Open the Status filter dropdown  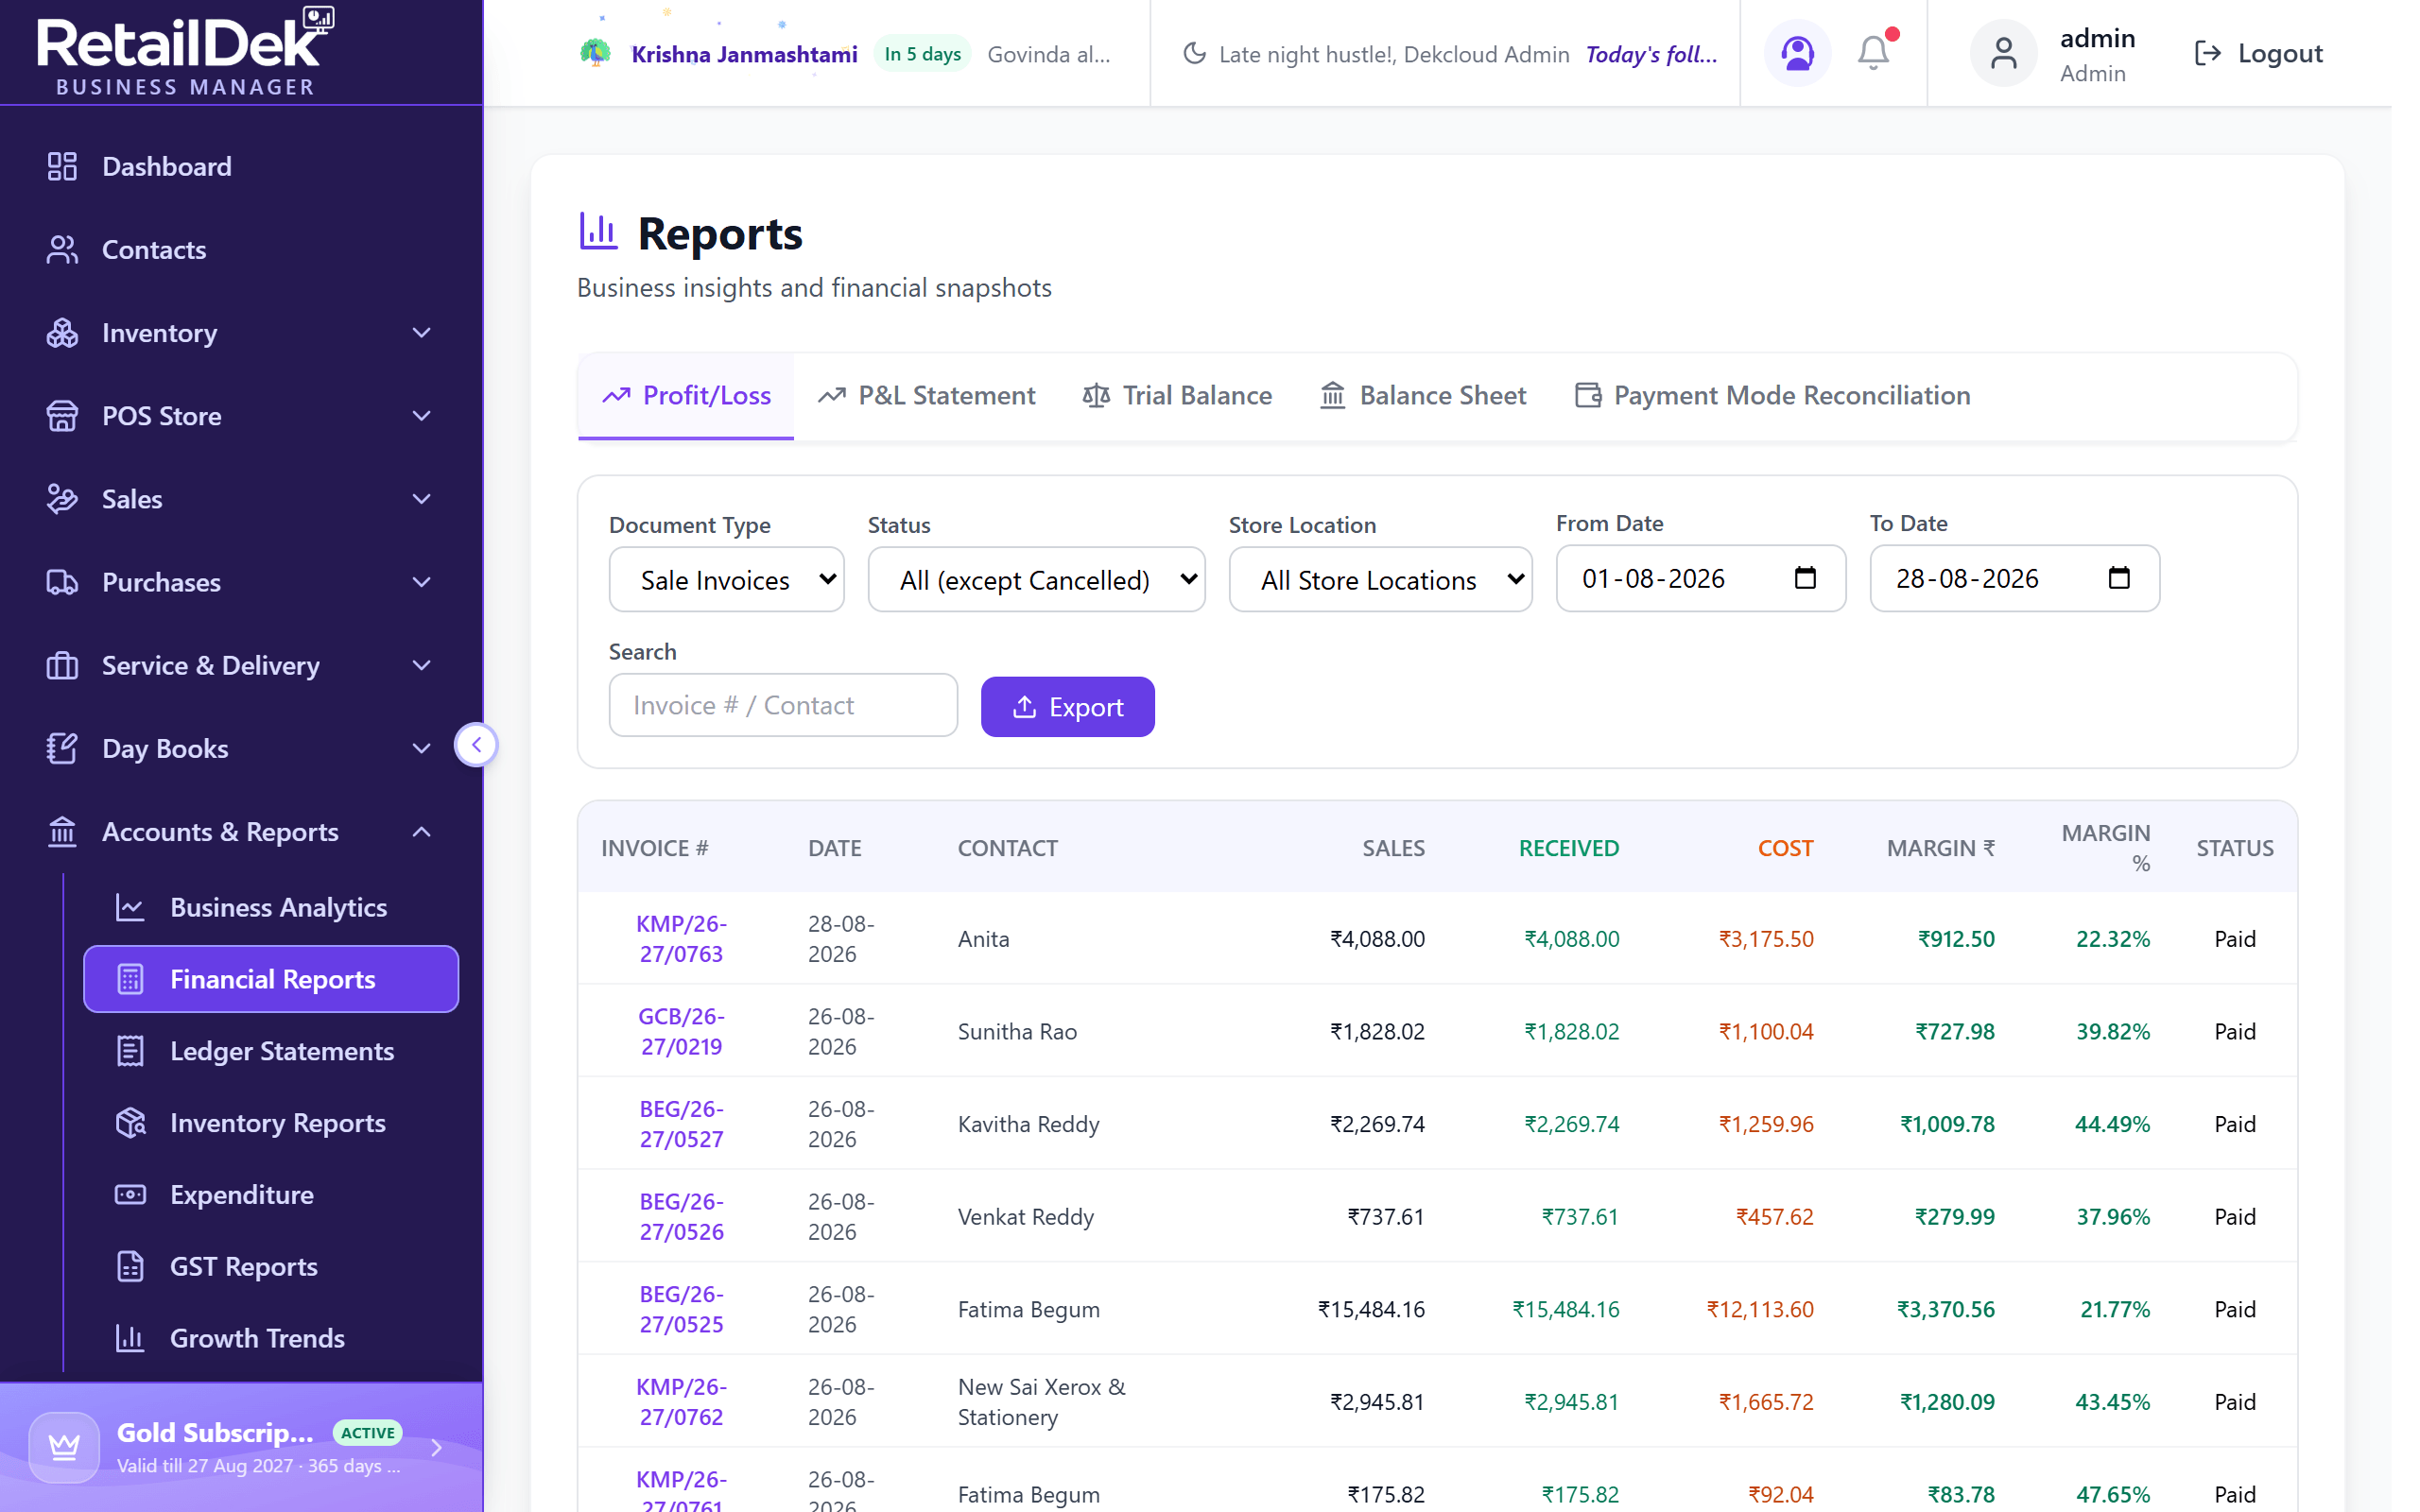1036,579
